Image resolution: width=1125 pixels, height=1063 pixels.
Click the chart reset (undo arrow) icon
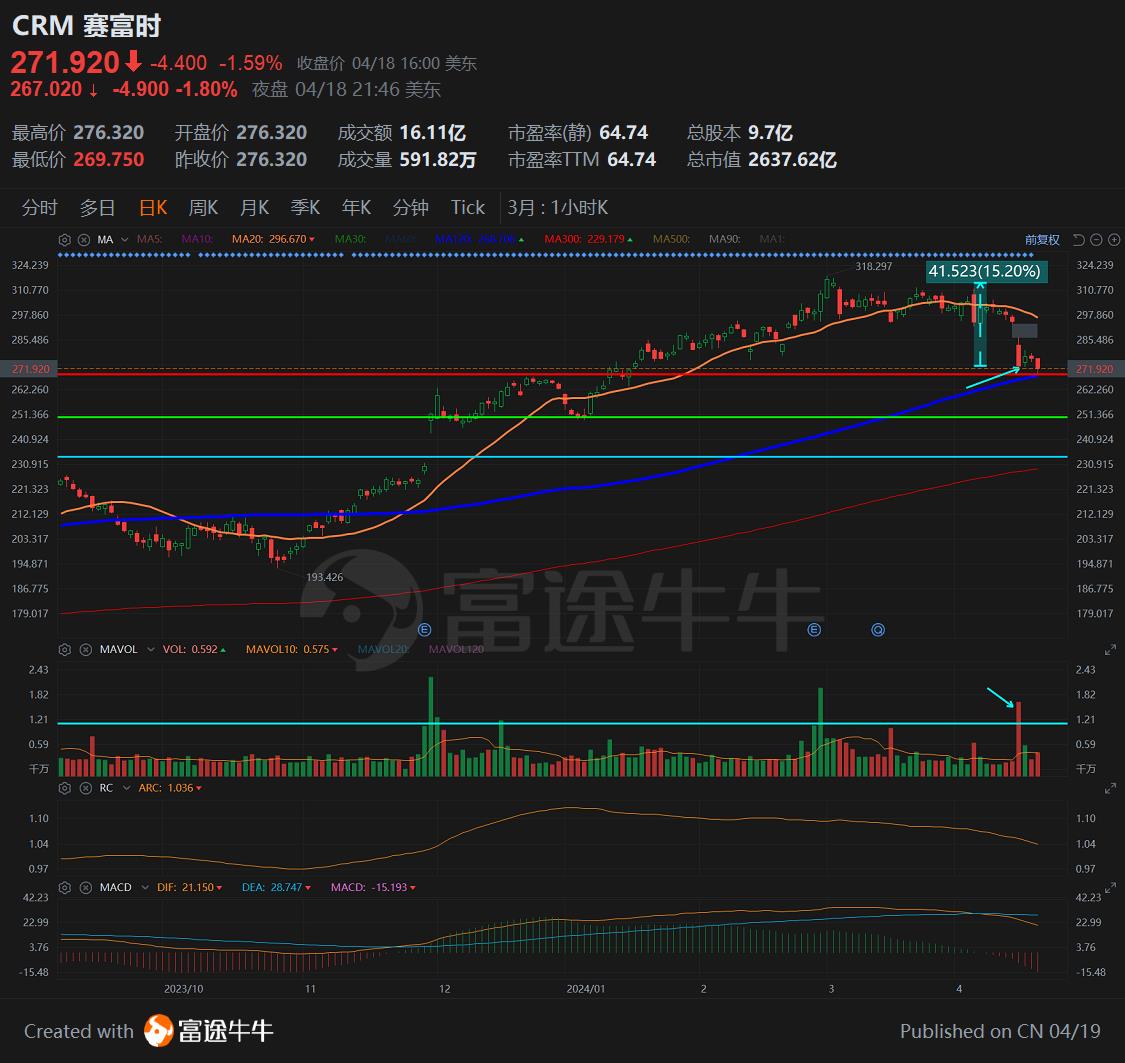tap(1078, 240)
